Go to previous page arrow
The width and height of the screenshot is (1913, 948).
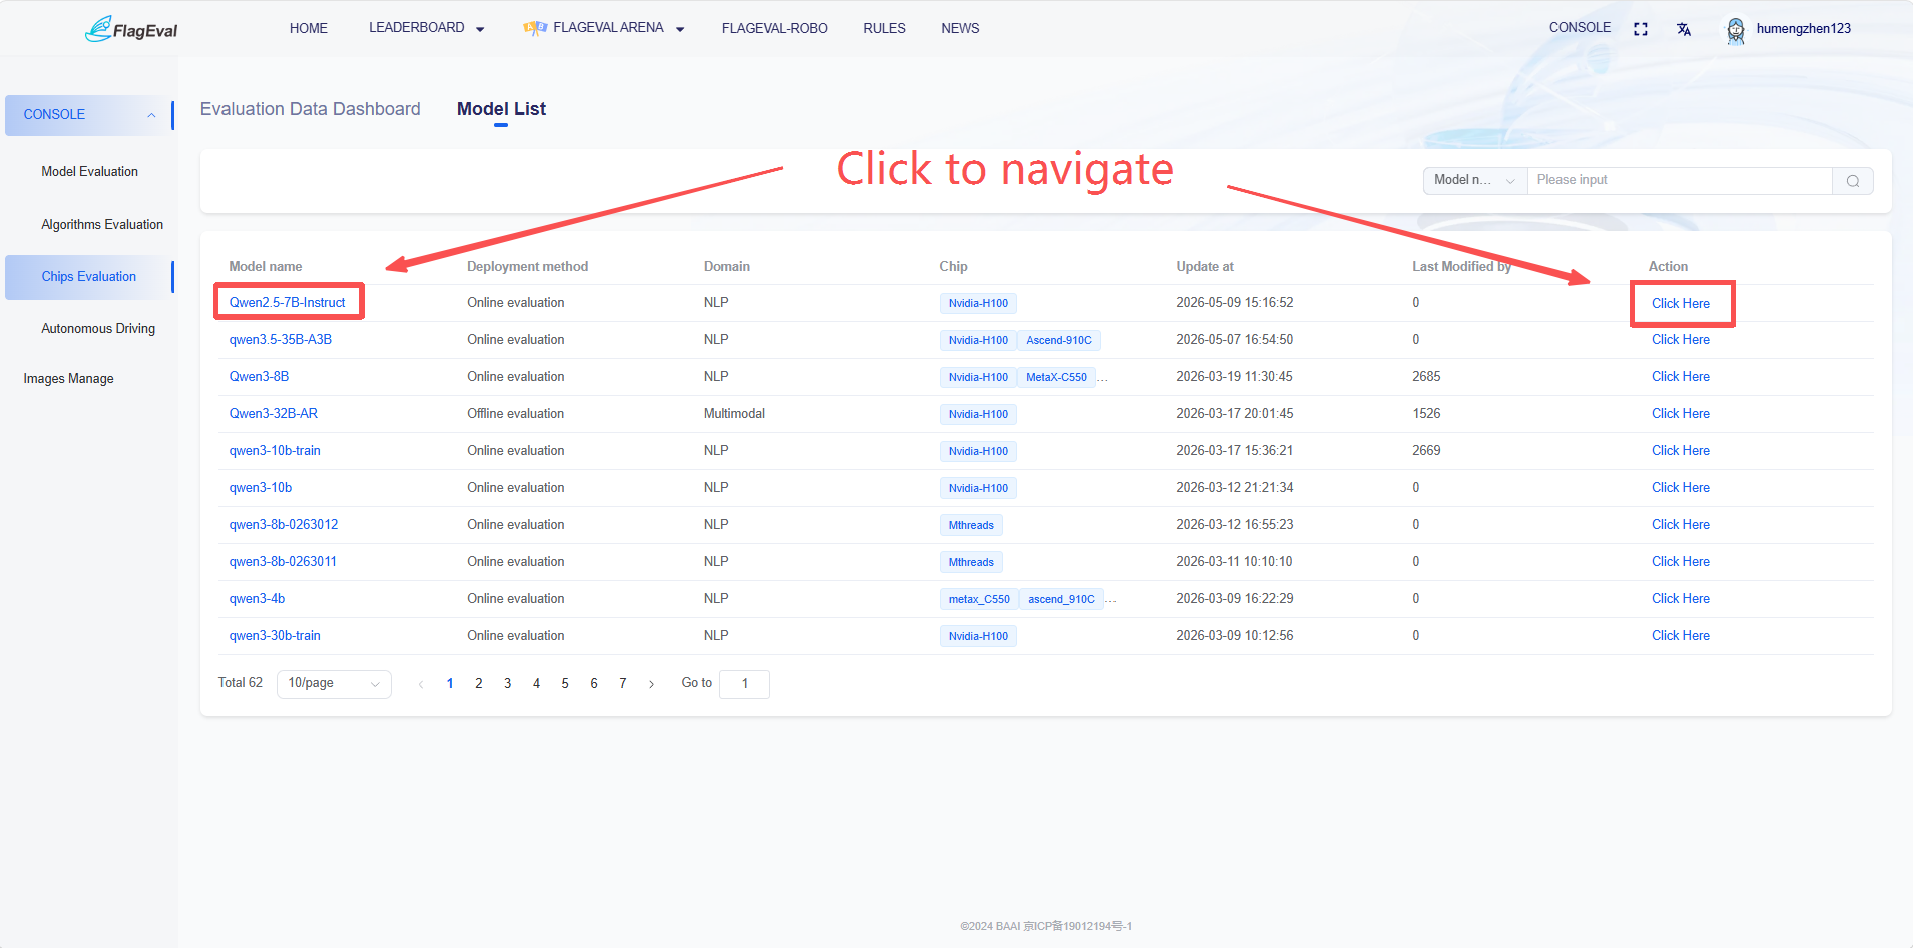421,684
